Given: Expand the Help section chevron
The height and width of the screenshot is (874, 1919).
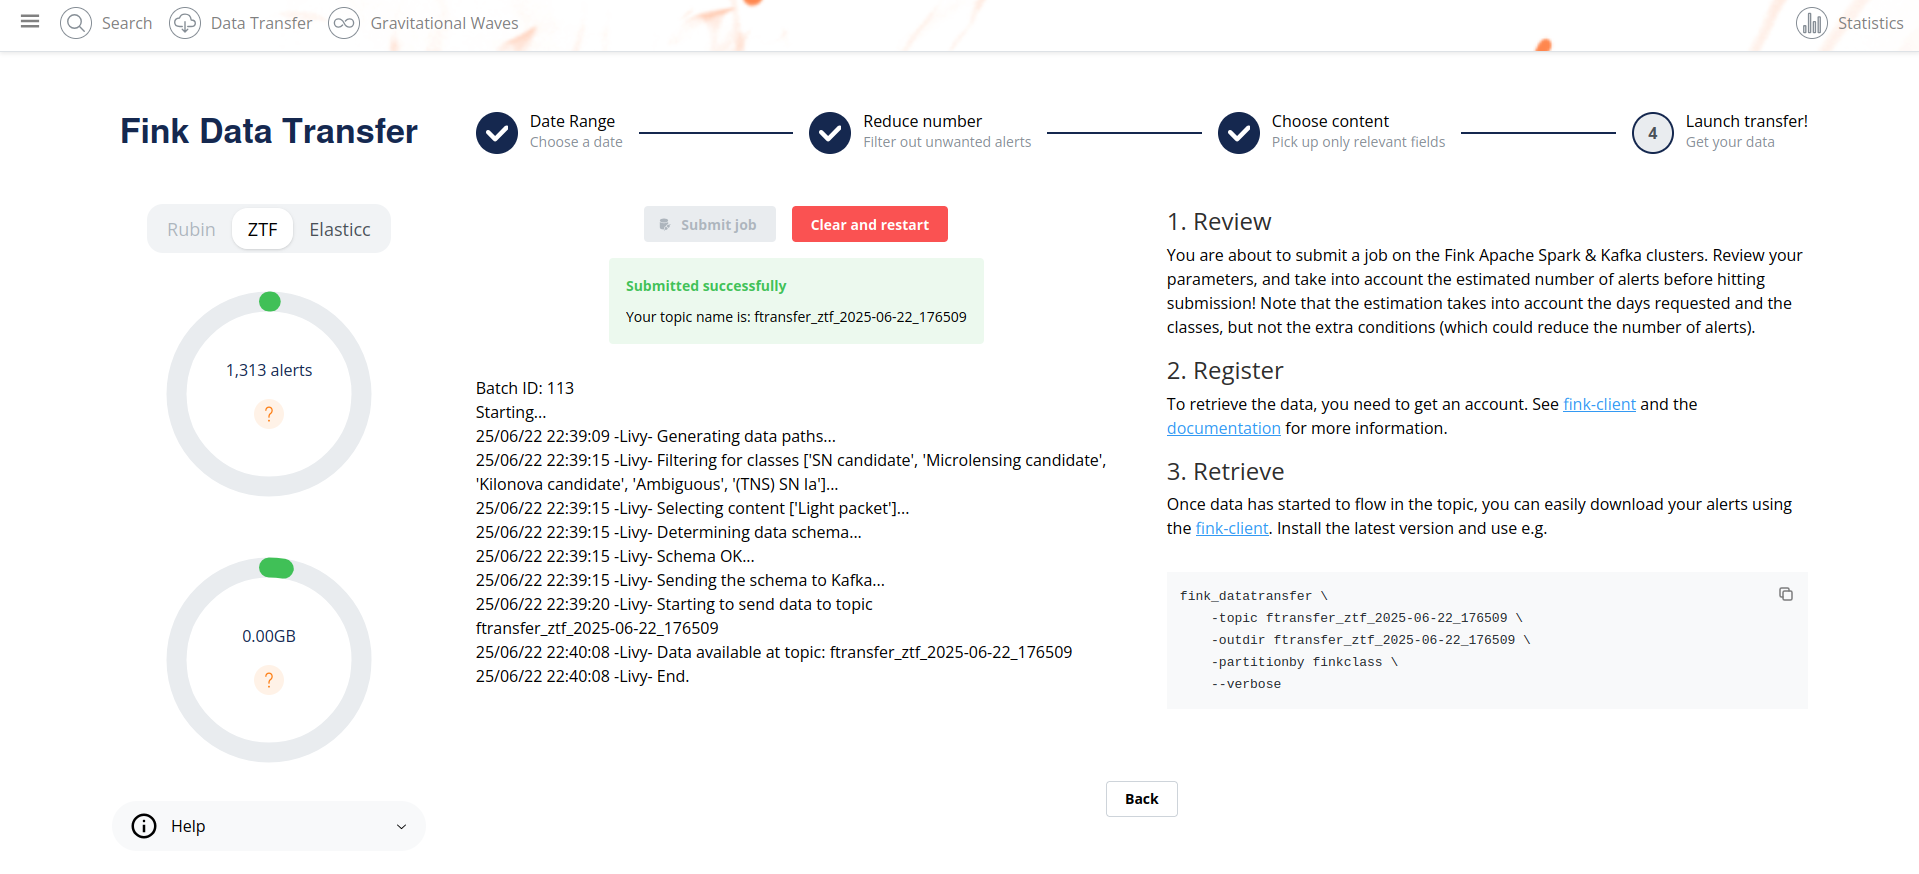Looking at the screenshot, I should click(x=401, y=827).
